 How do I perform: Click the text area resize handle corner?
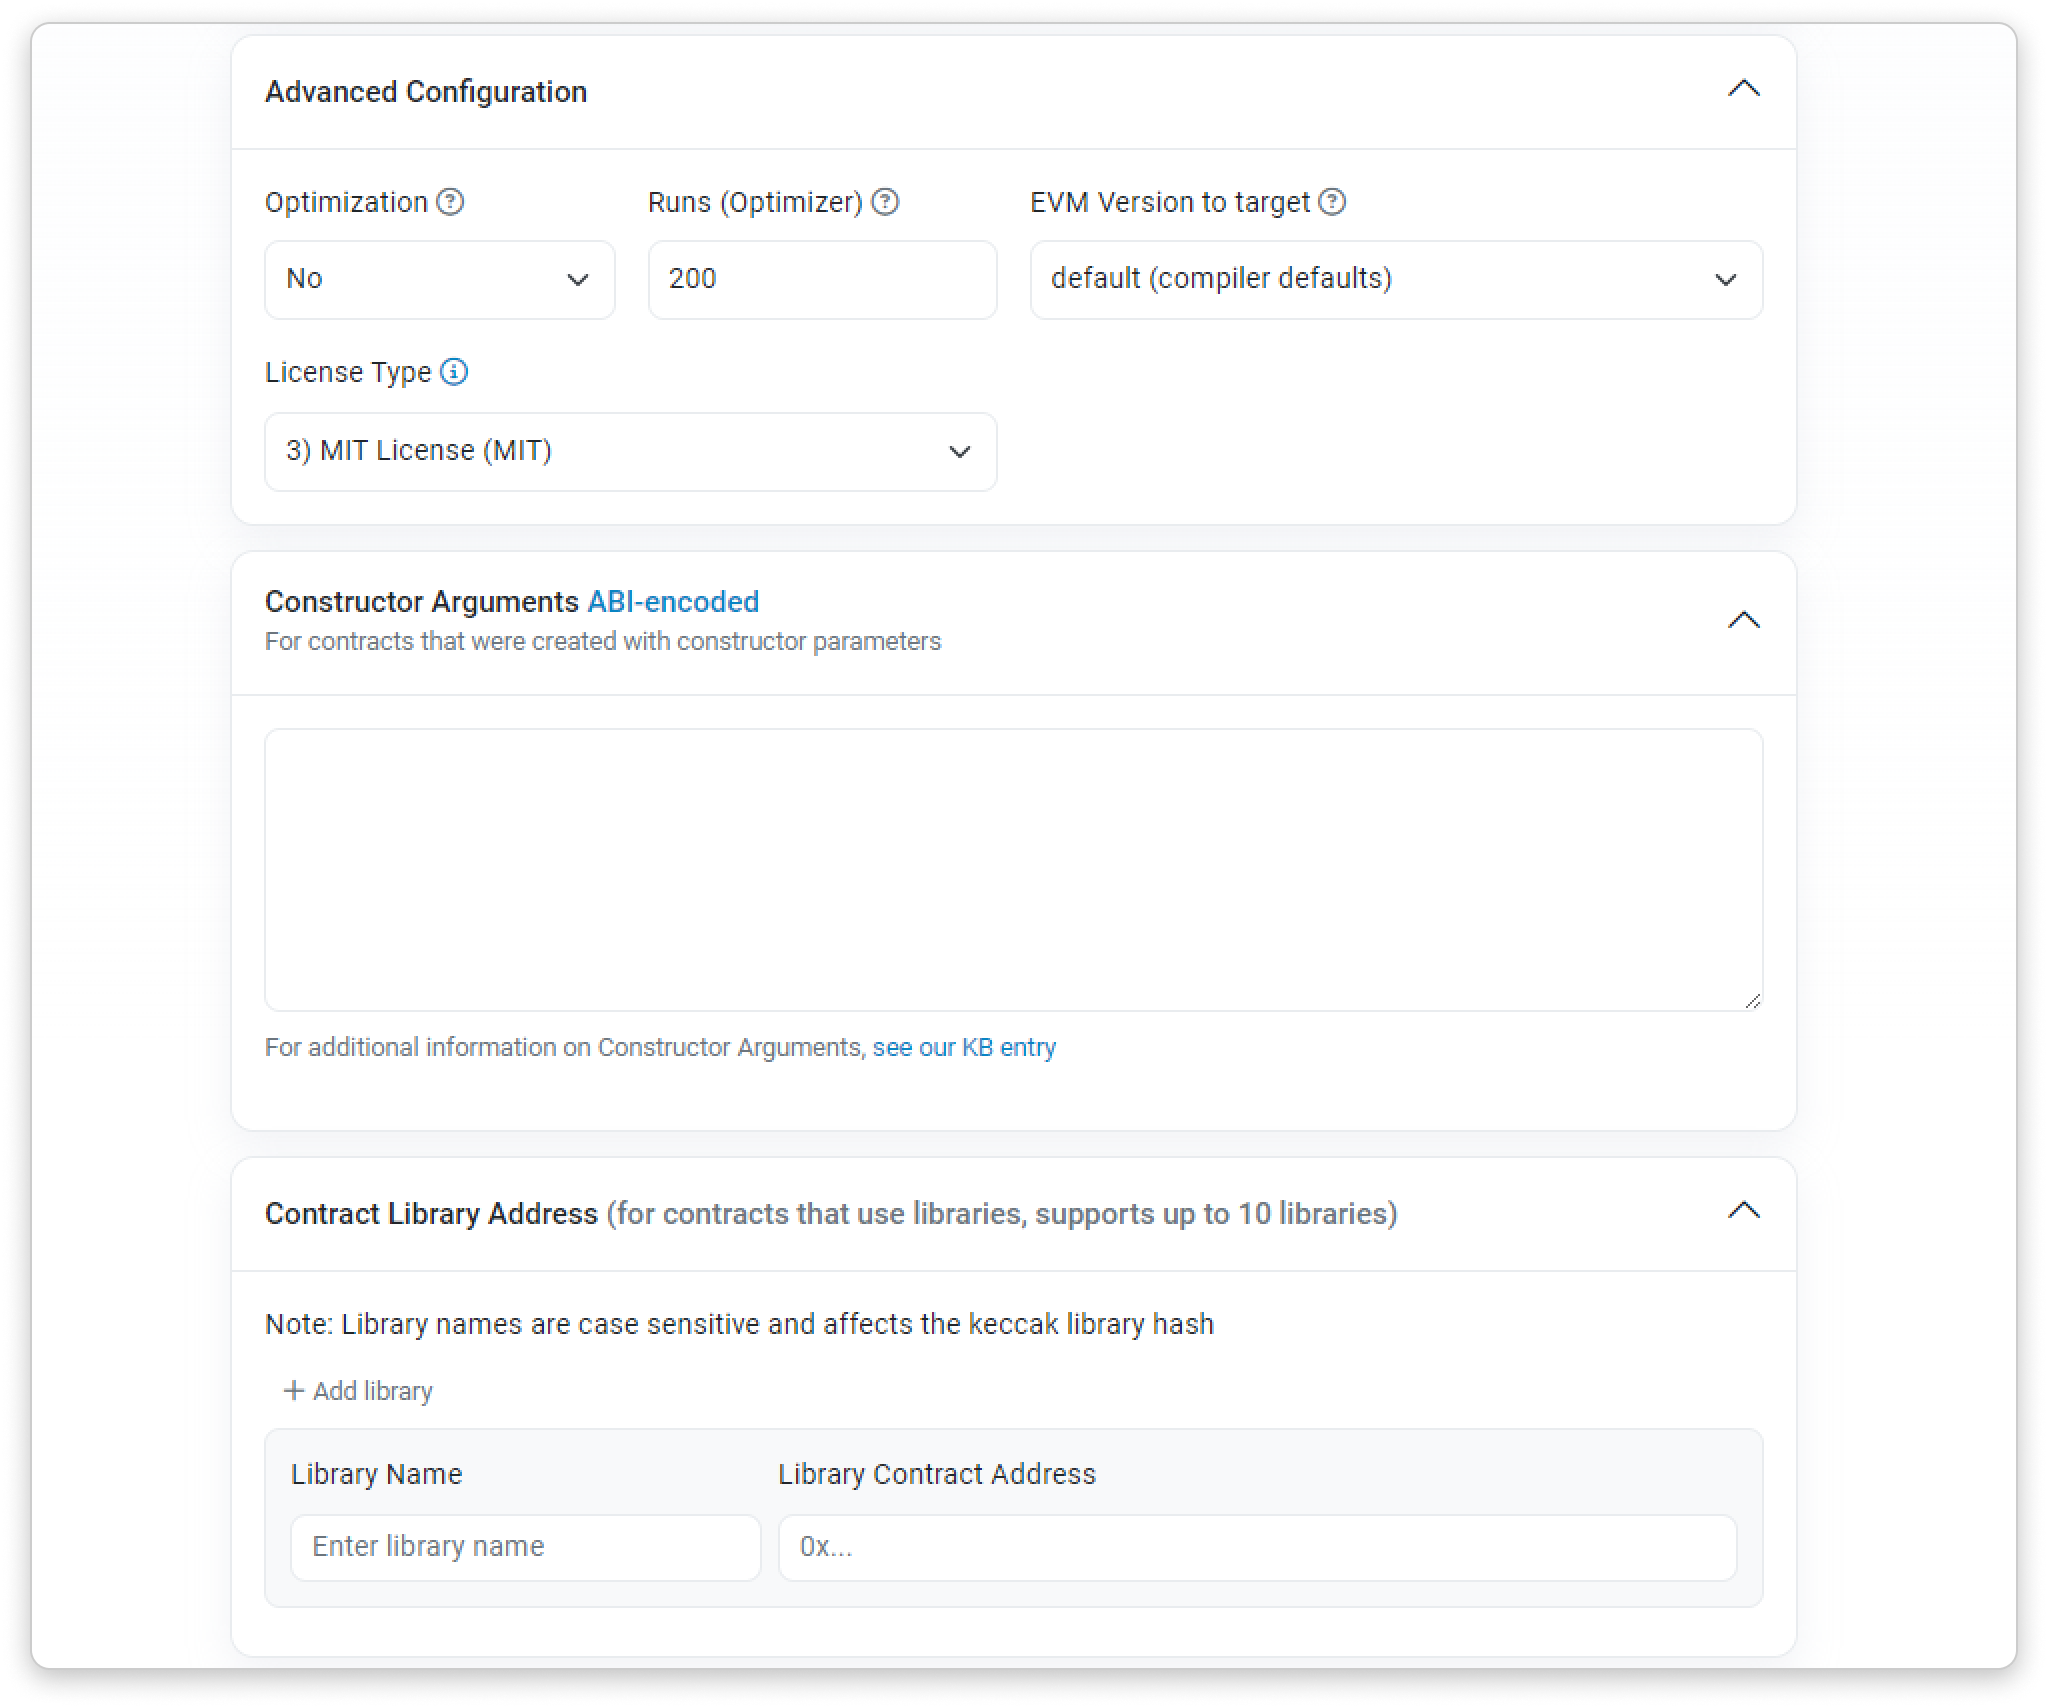1752,1001
